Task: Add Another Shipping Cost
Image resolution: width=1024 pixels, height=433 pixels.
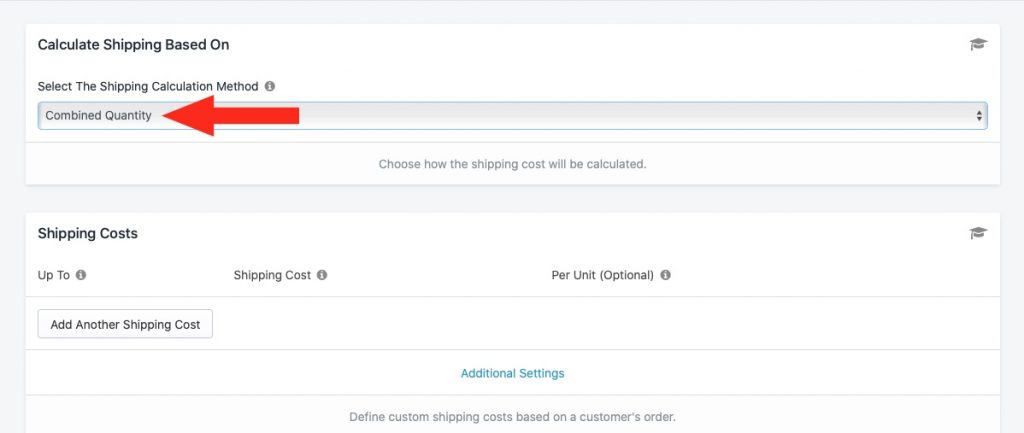Action: coord(125,324)
